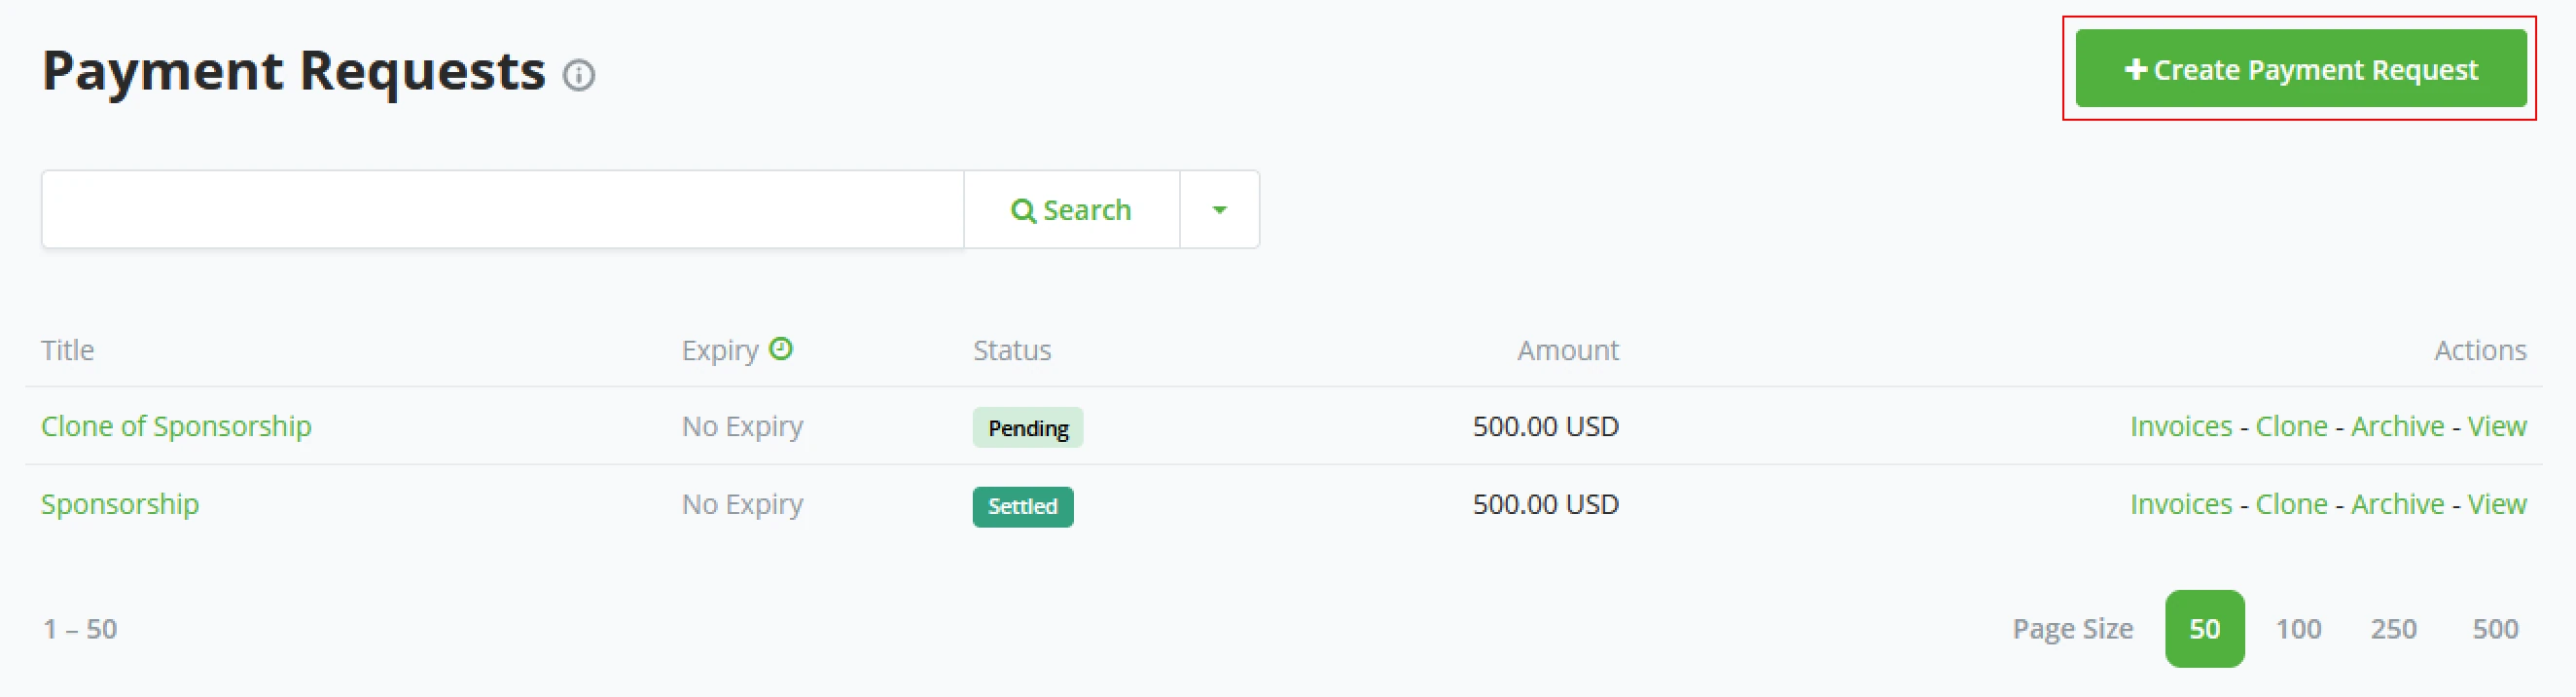View Invoices for the Sponsorship request
This screenshot has height=697, width=2576.
pyautogui.click(x=2180, y=504)
